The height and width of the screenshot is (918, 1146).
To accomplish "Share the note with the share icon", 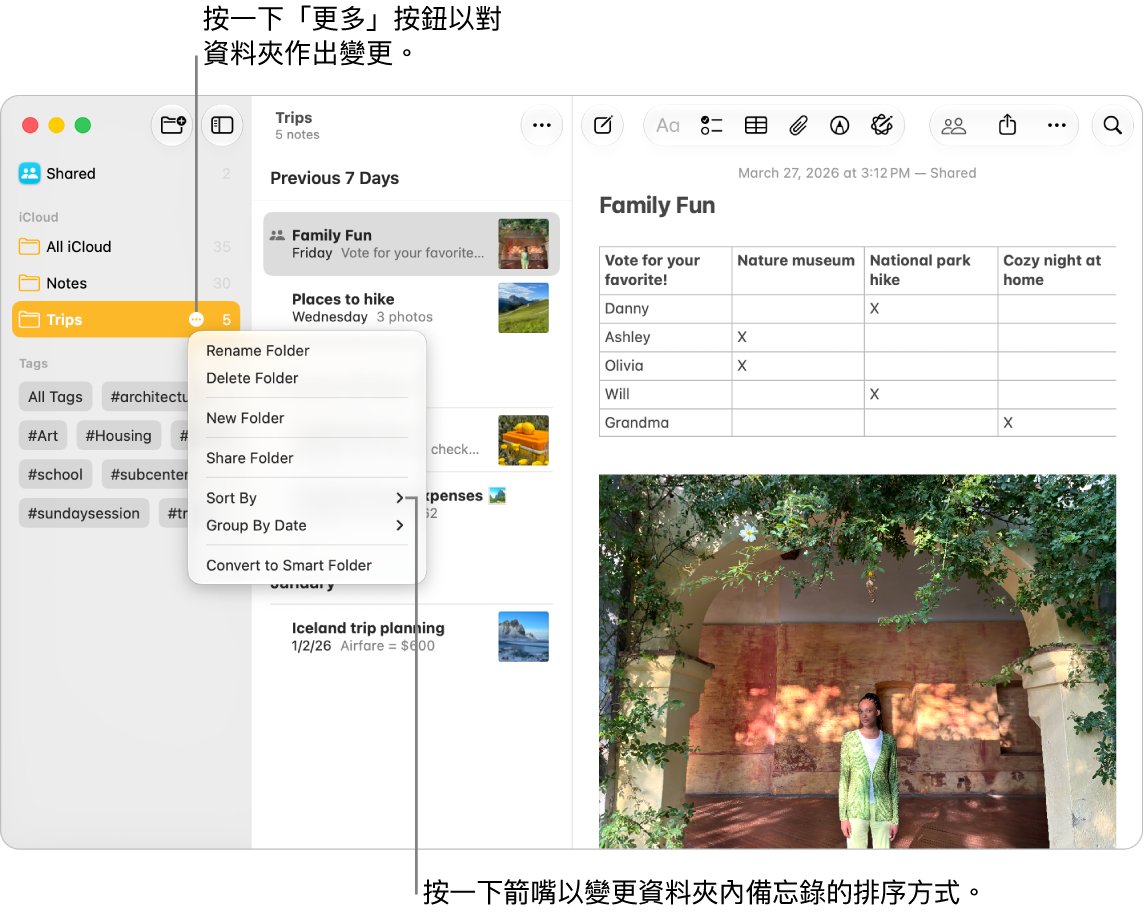I will click(1007, 125).
